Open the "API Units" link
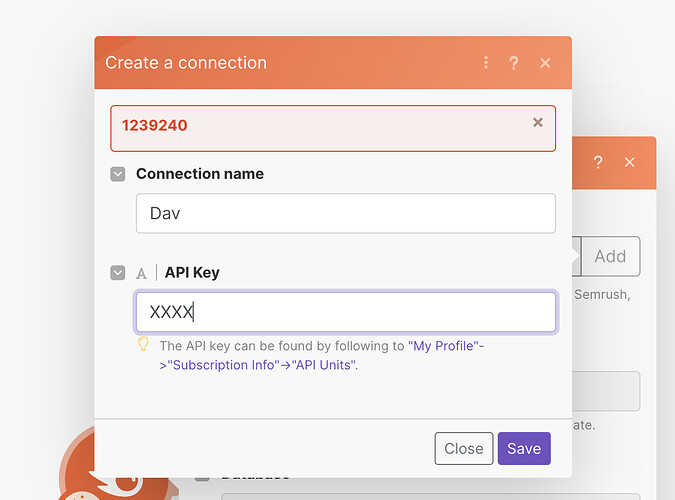 pyautogui.click(x=323, y=365)
